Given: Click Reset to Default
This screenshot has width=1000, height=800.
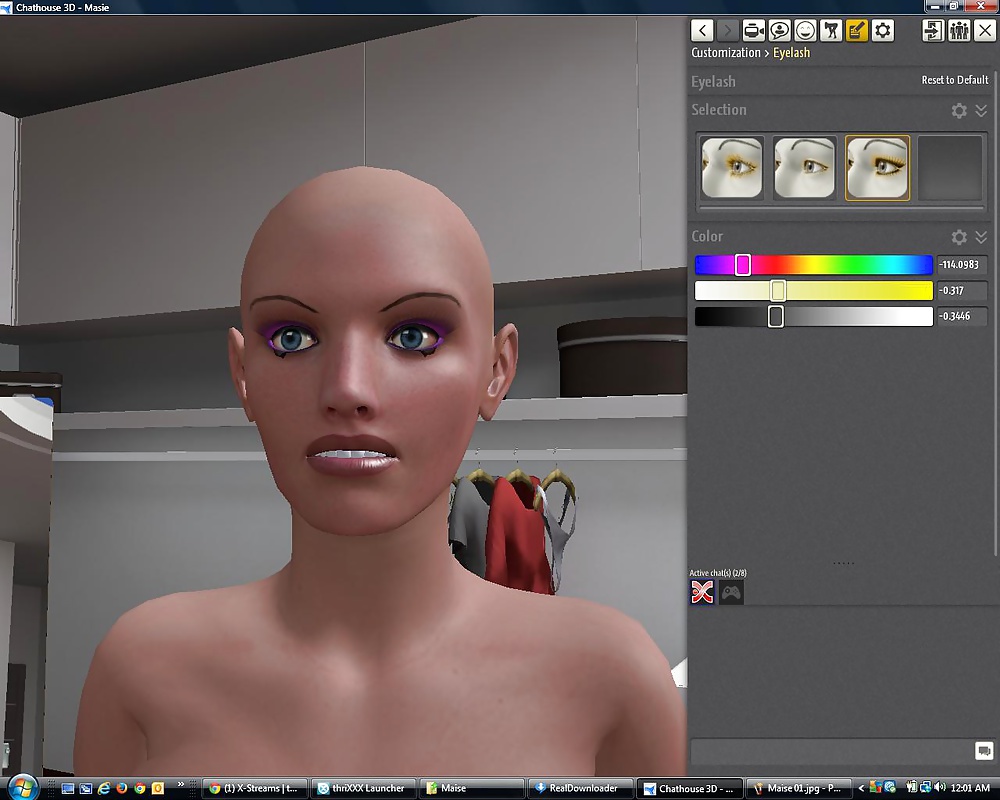Looking at the screenshot, I should (x=954, y=80).
